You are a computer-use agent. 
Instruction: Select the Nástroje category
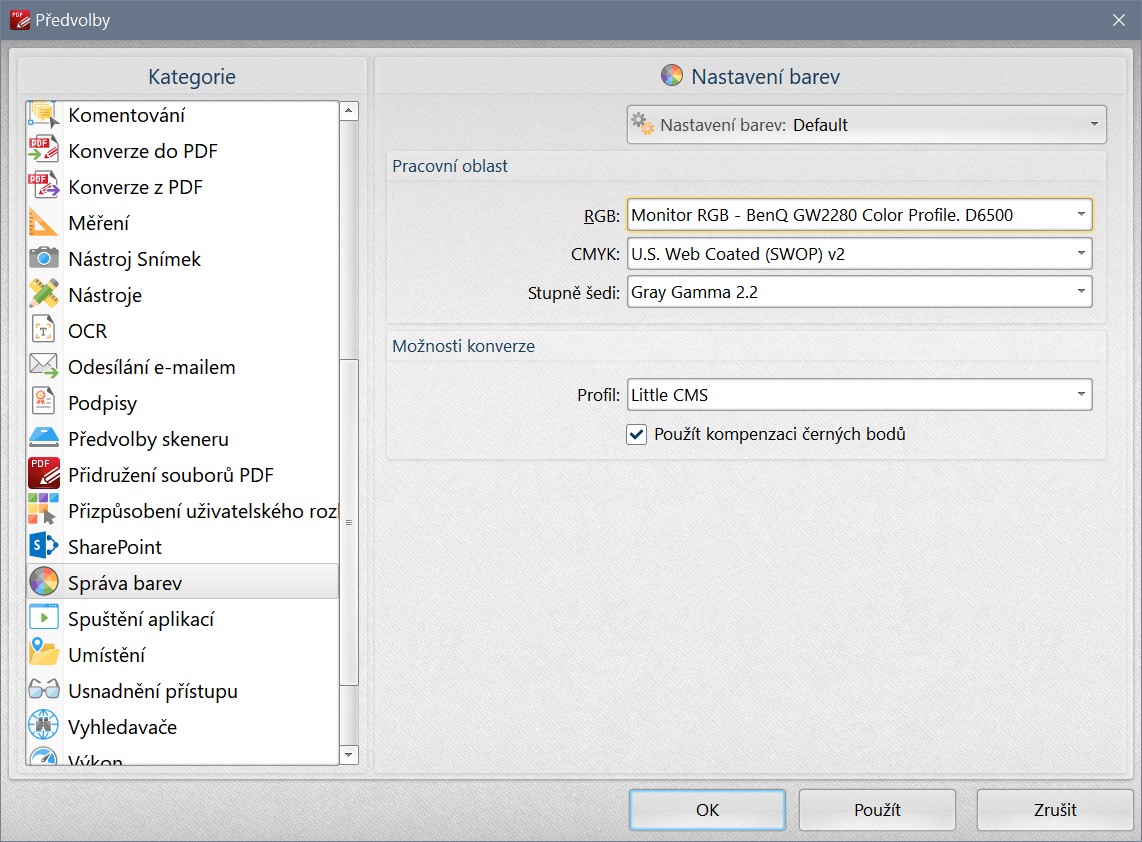(183, 295)
